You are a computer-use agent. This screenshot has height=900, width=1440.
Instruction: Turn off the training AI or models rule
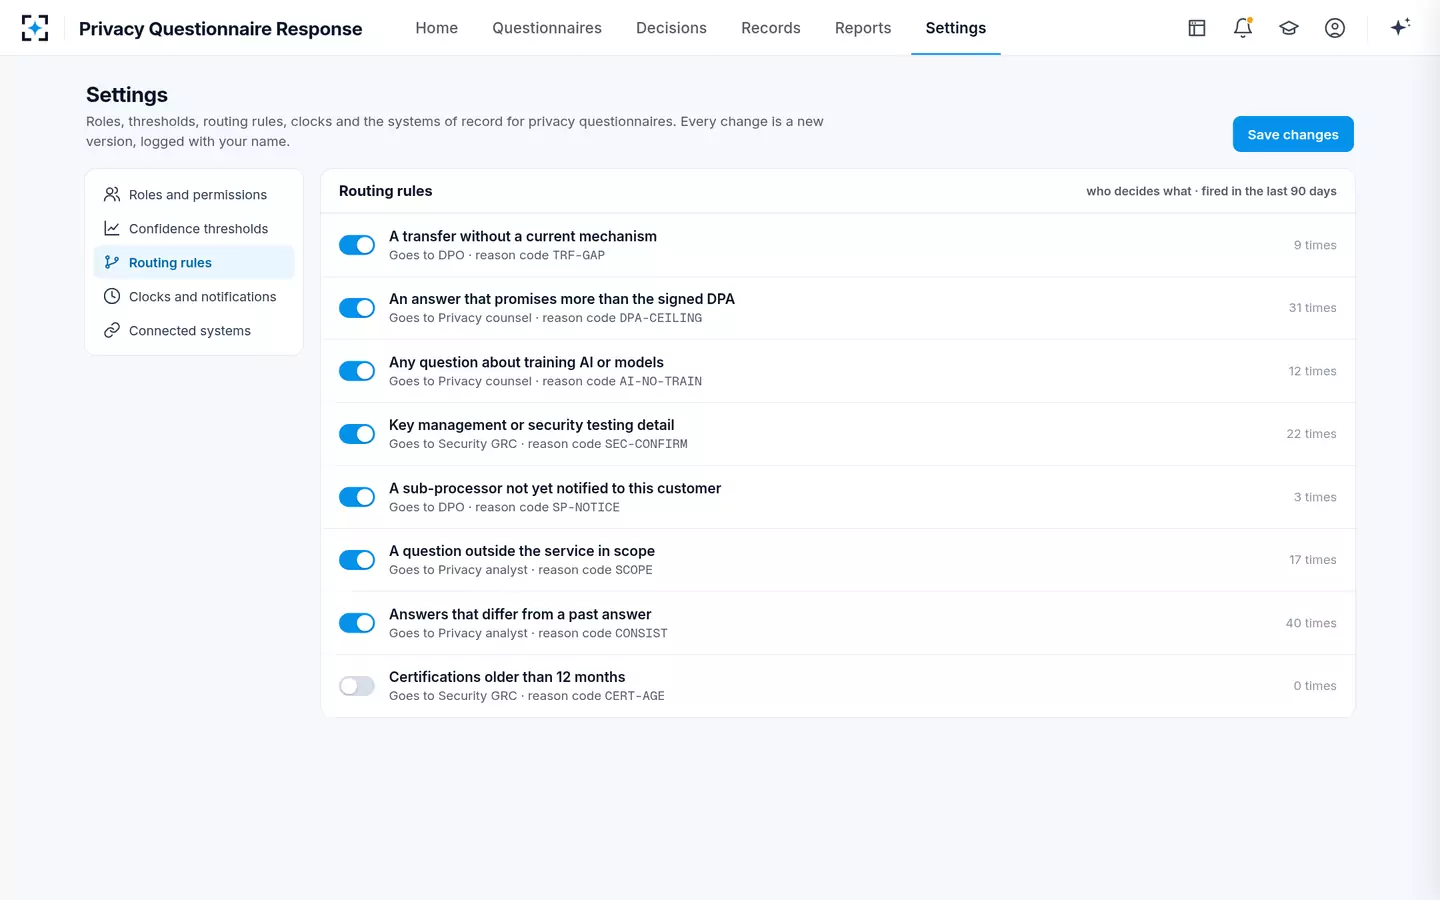(357, 371)
